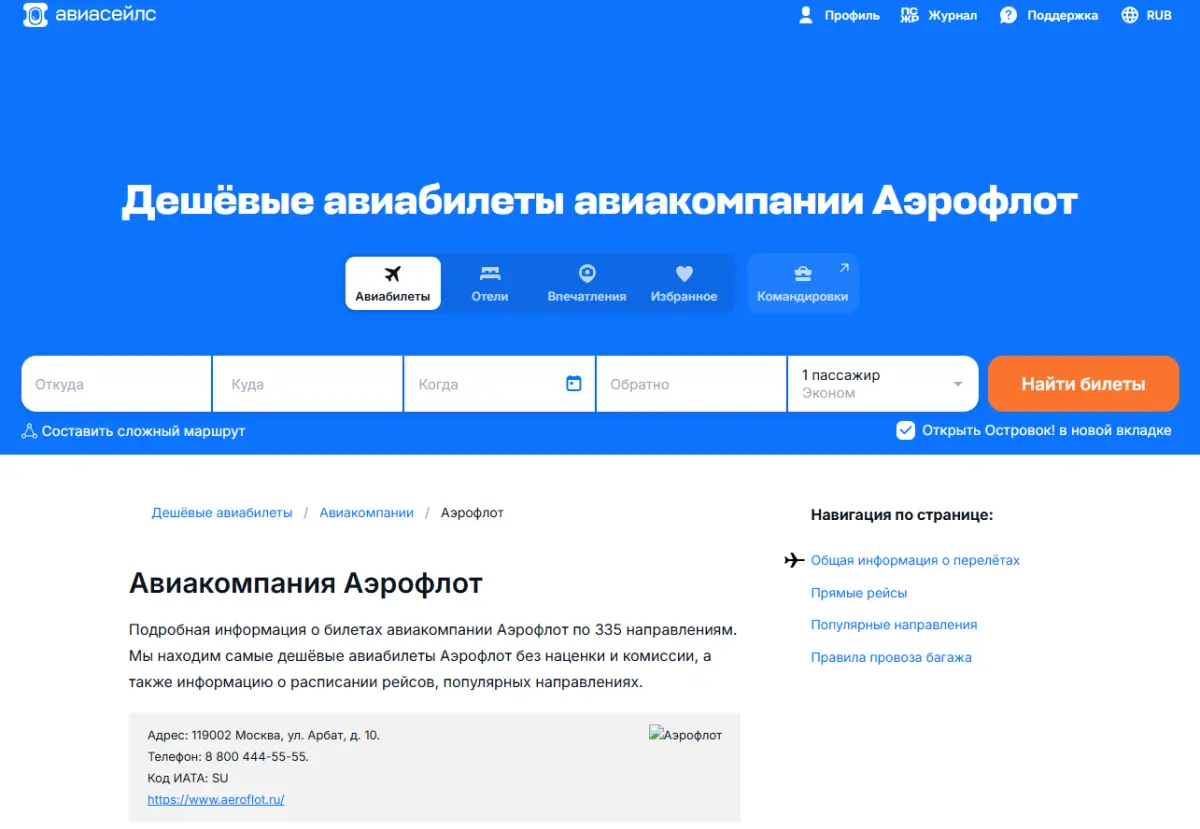Viewport: 1200px width, 829px height.
Task: Click the Аэрофлот logo image
Action: point(685,735)
